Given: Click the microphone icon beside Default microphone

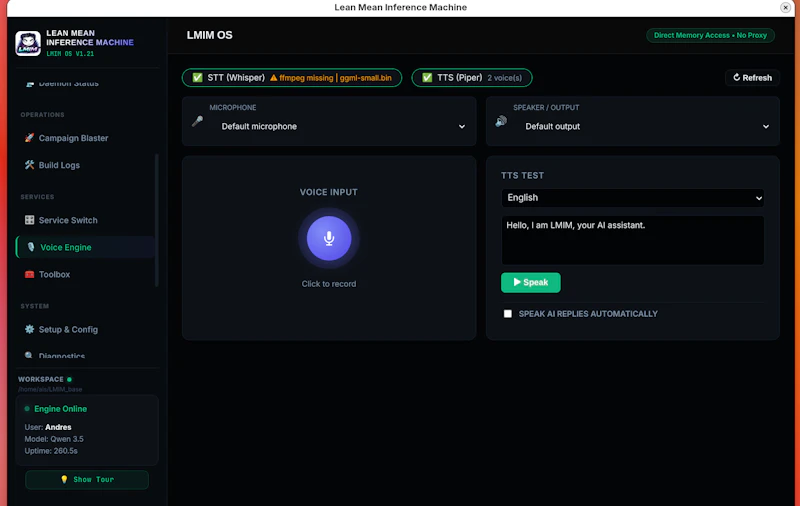Looking at the screenshot, I should (x=197, y=121).
